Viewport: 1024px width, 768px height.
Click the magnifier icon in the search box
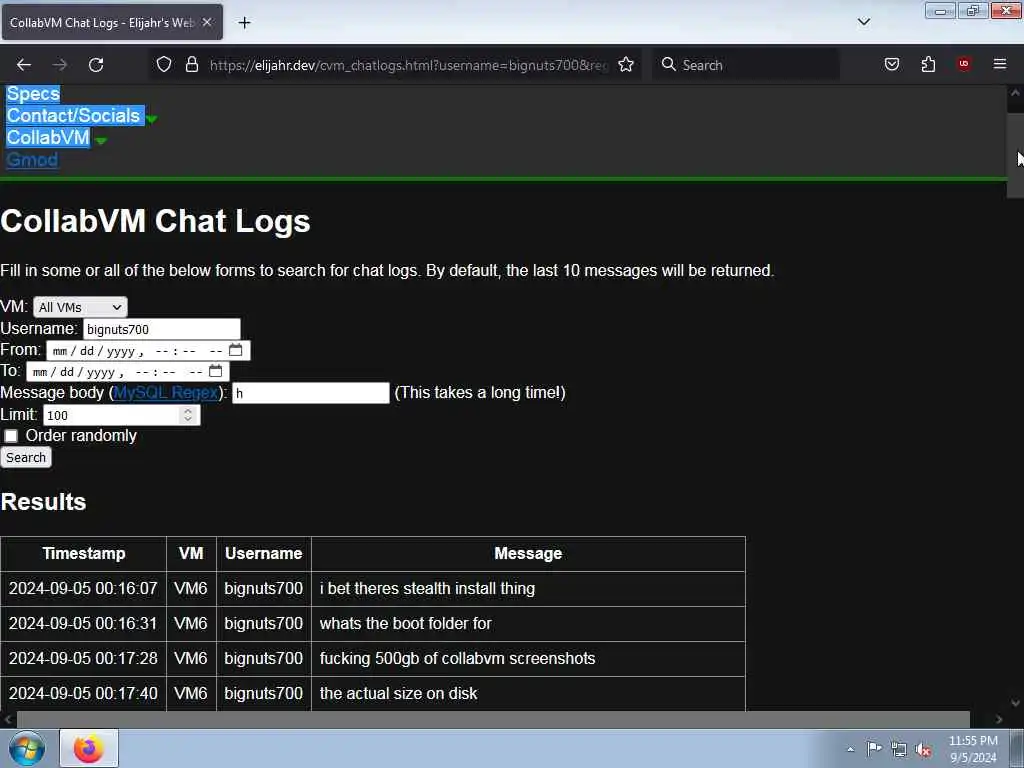point(668,64)
